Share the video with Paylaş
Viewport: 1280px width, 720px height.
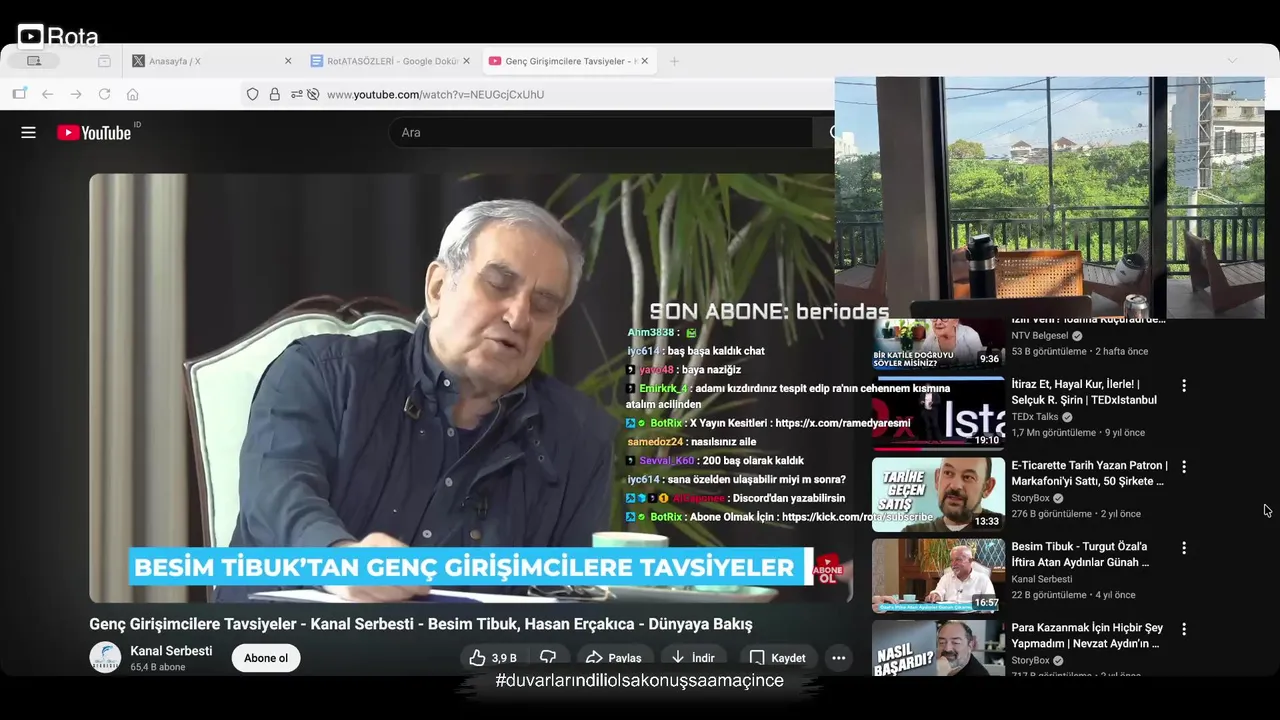click(x=614, y=658)
